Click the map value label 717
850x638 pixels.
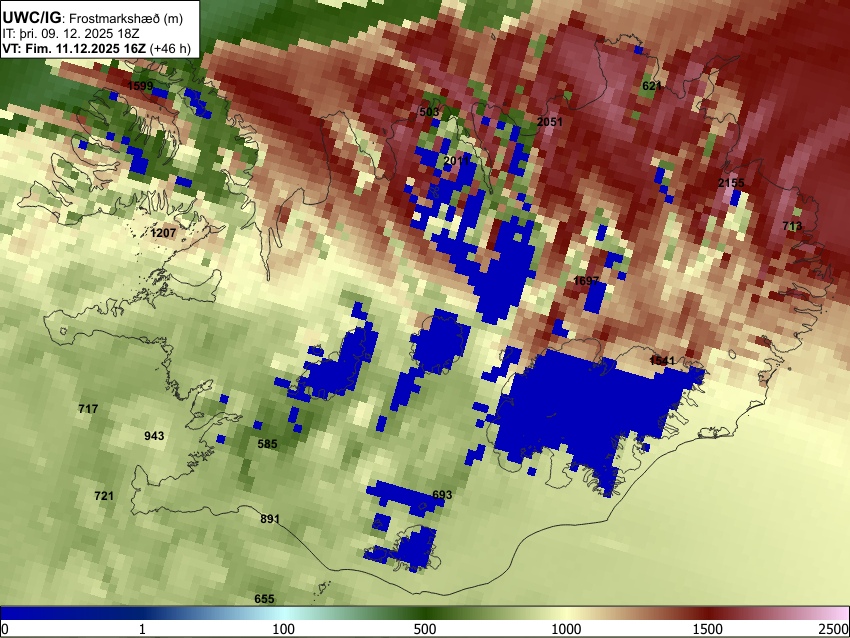88,408
